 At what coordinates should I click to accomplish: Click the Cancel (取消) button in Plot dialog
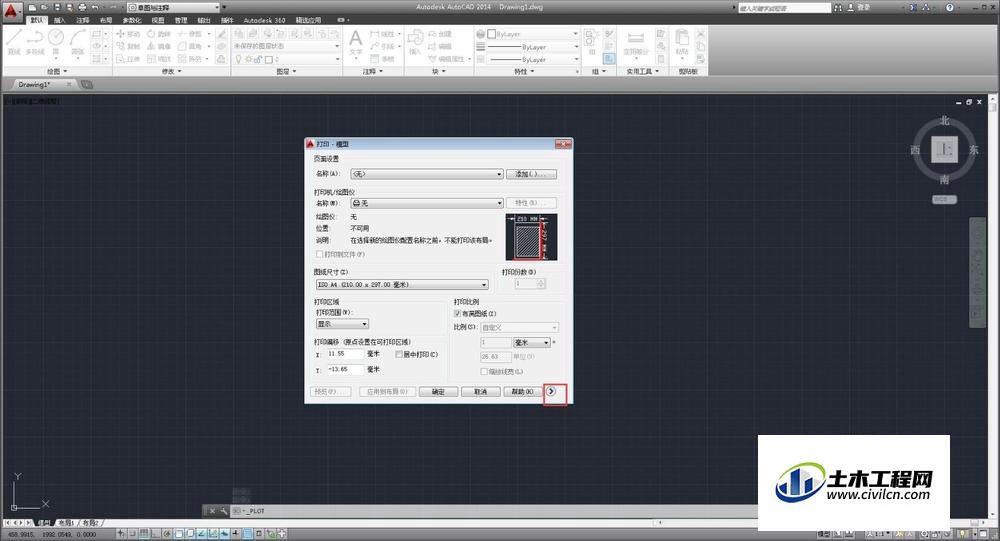tap(480, 392)
